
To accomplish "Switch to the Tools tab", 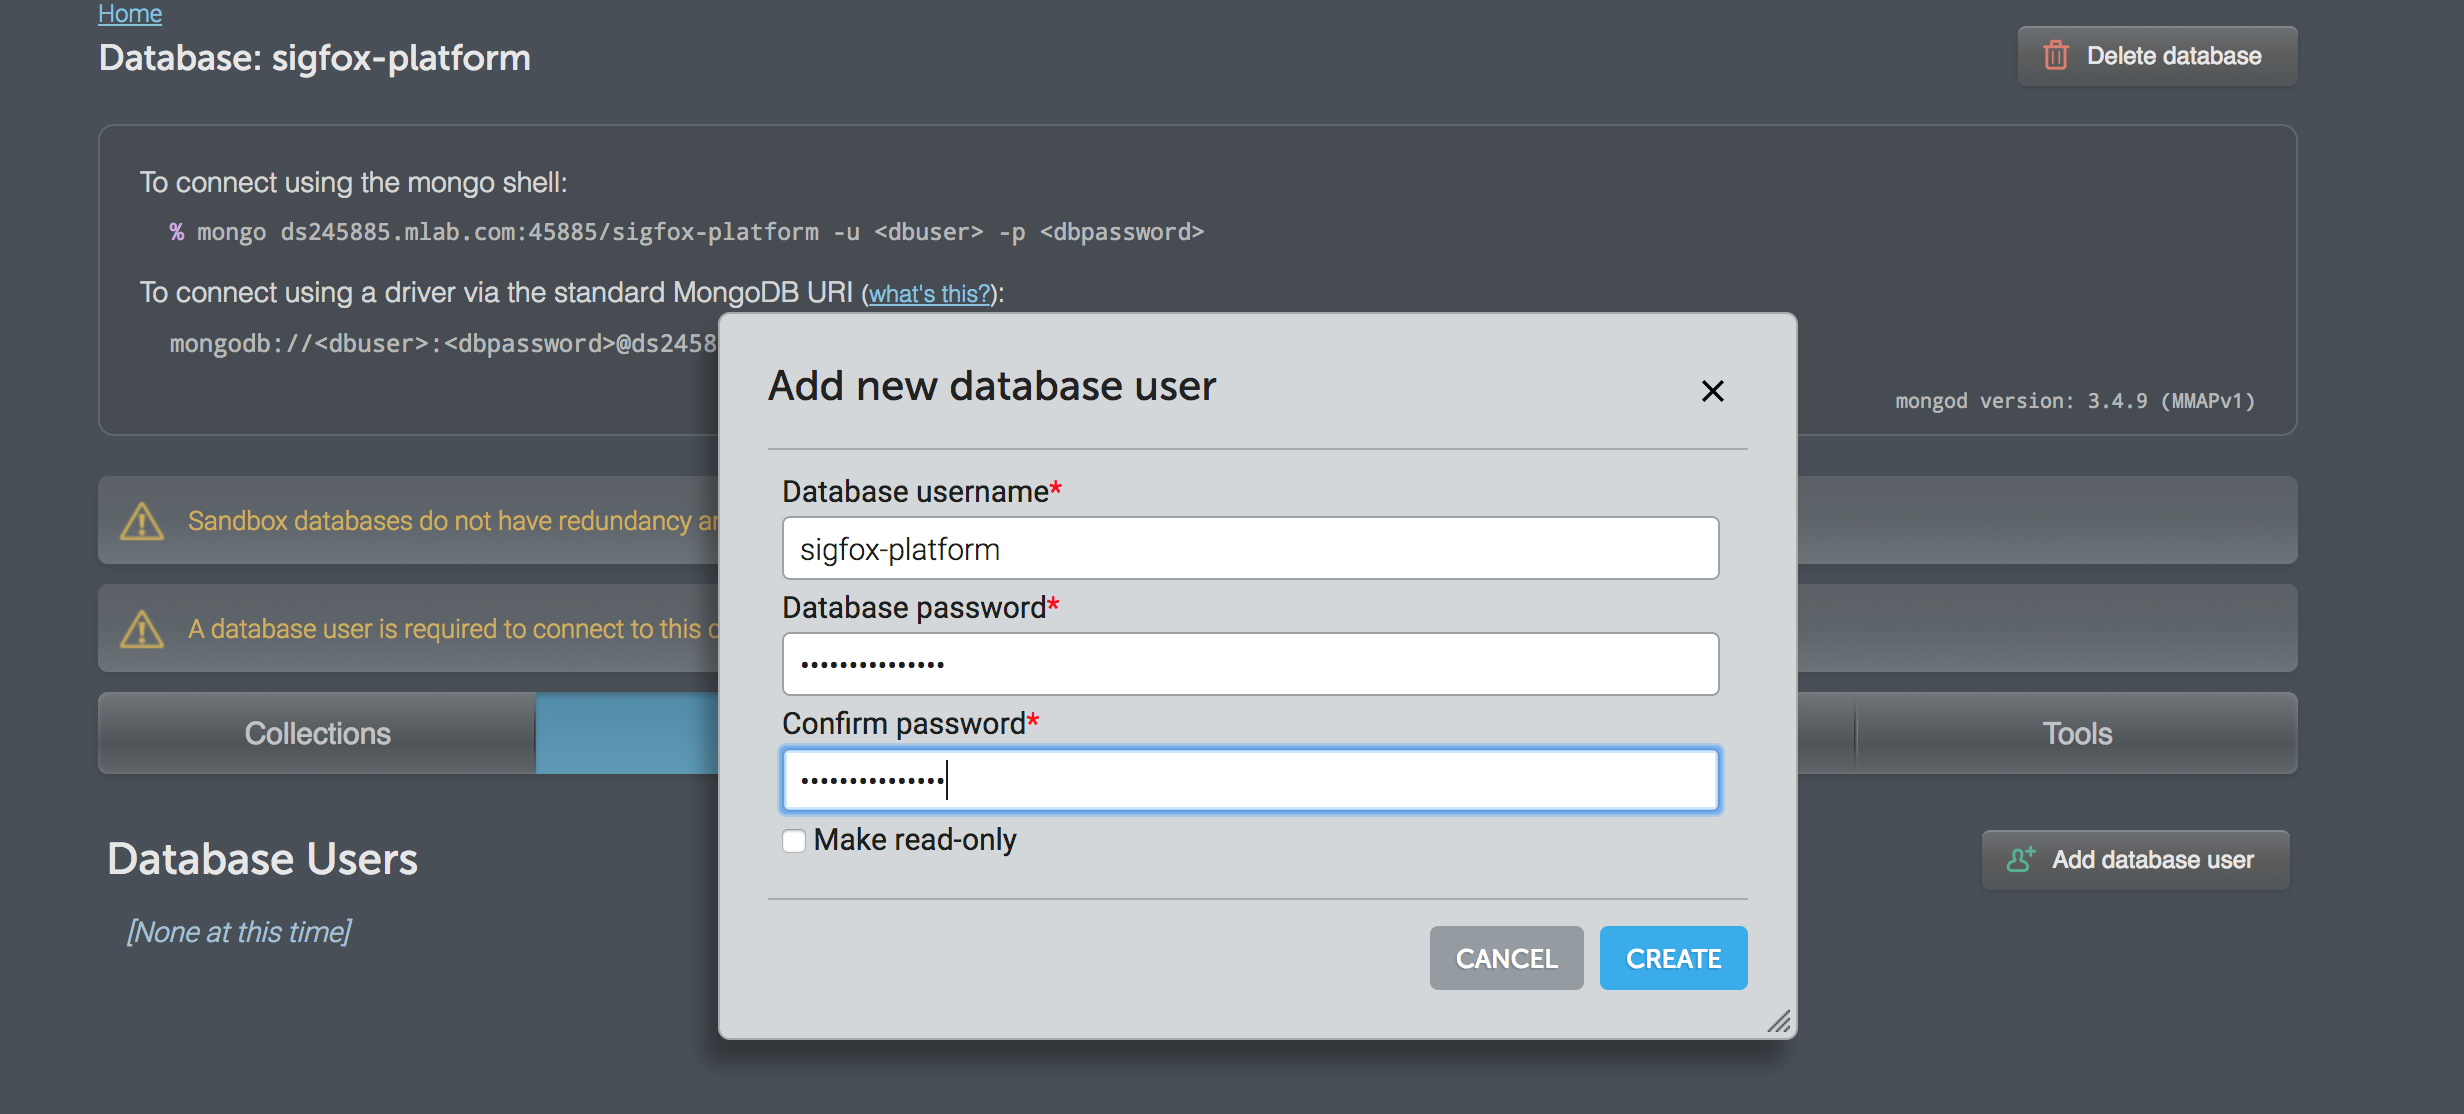I will click(2076, 733).
